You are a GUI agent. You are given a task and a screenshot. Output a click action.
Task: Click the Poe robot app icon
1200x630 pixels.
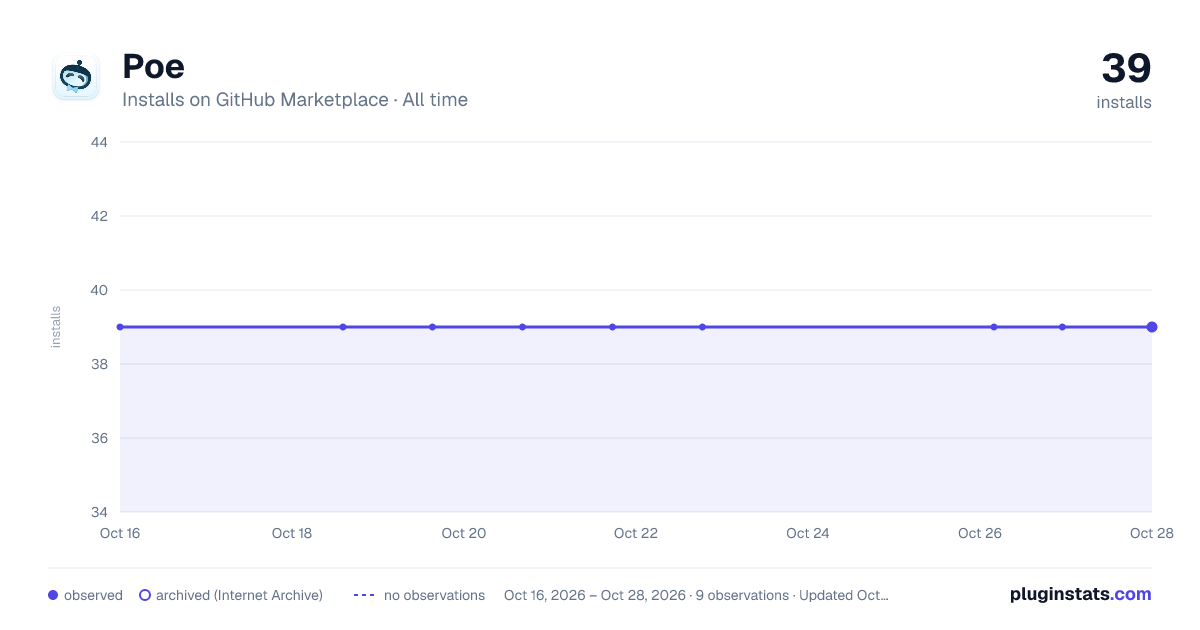point(76,77)
